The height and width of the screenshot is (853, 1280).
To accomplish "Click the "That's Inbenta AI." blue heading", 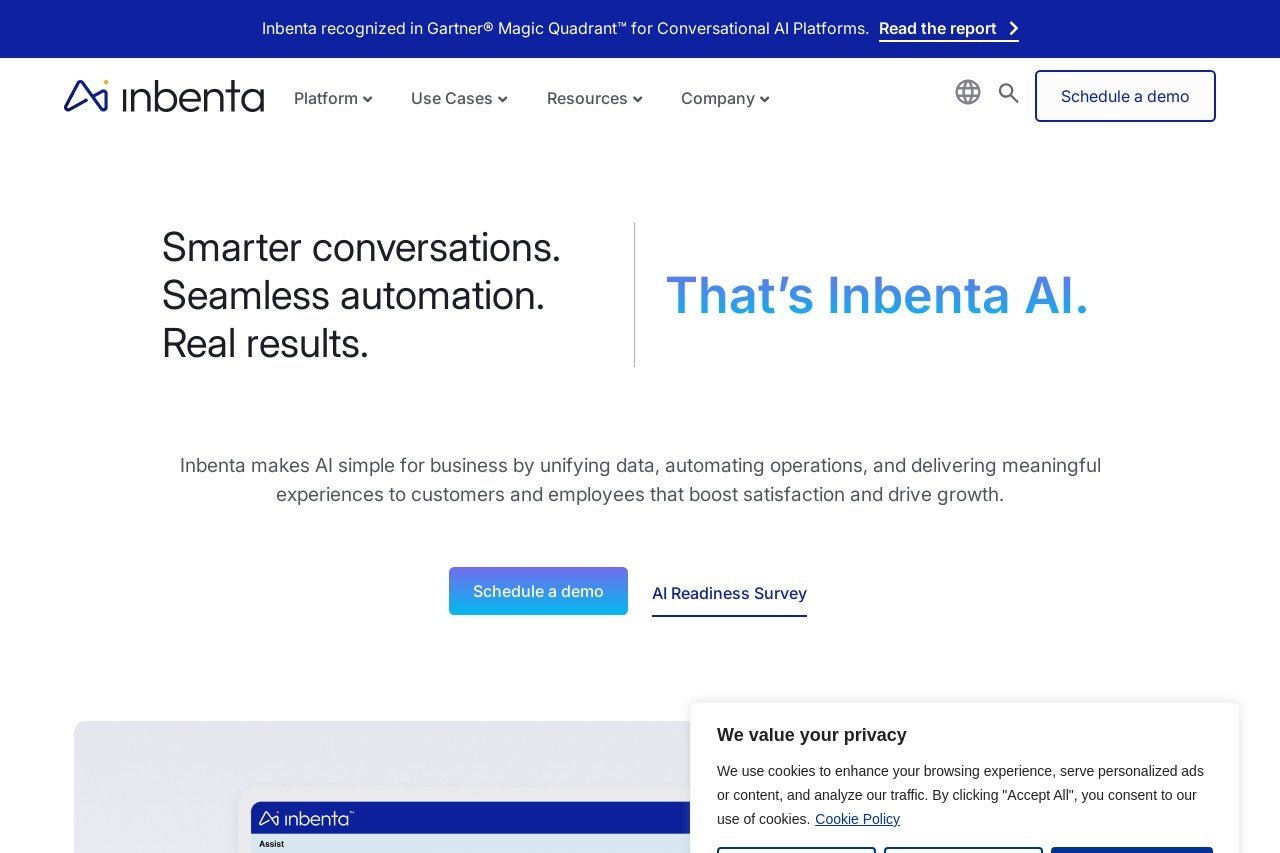I will click(x=877, y=295).
